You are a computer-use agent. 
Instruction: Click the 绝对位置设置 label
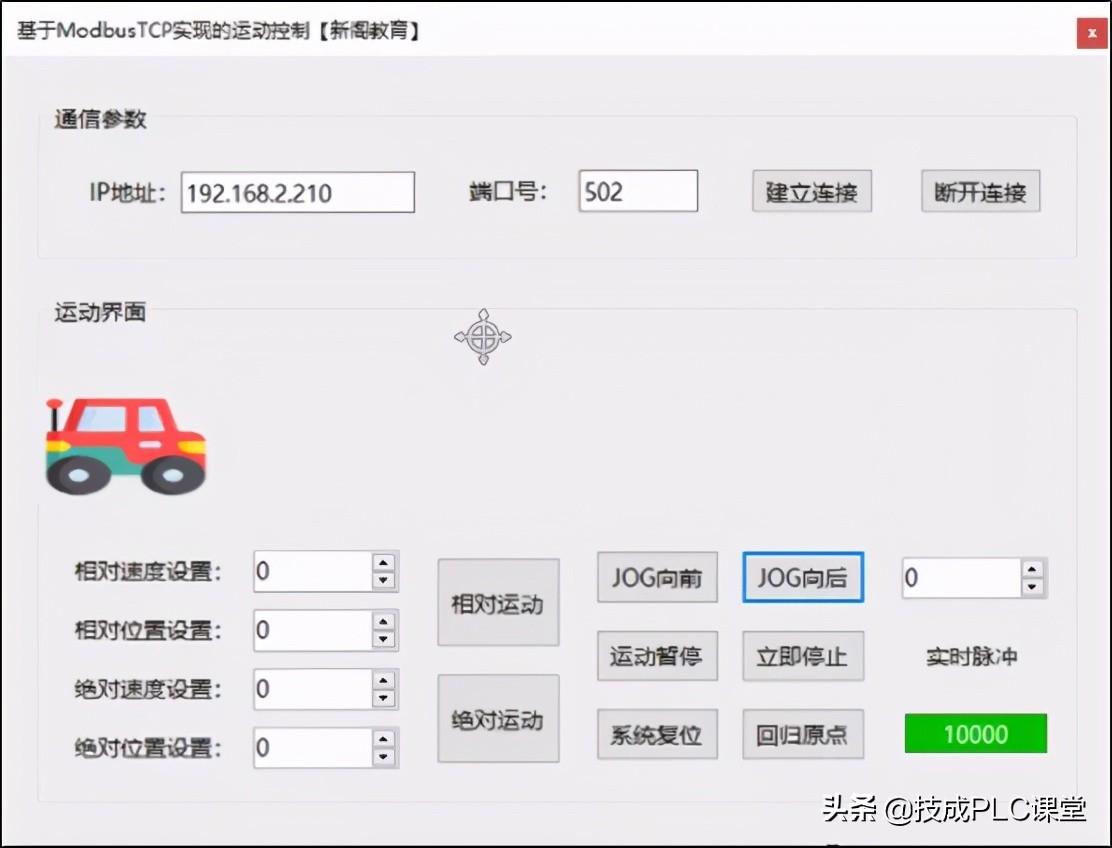click(148, 748)
